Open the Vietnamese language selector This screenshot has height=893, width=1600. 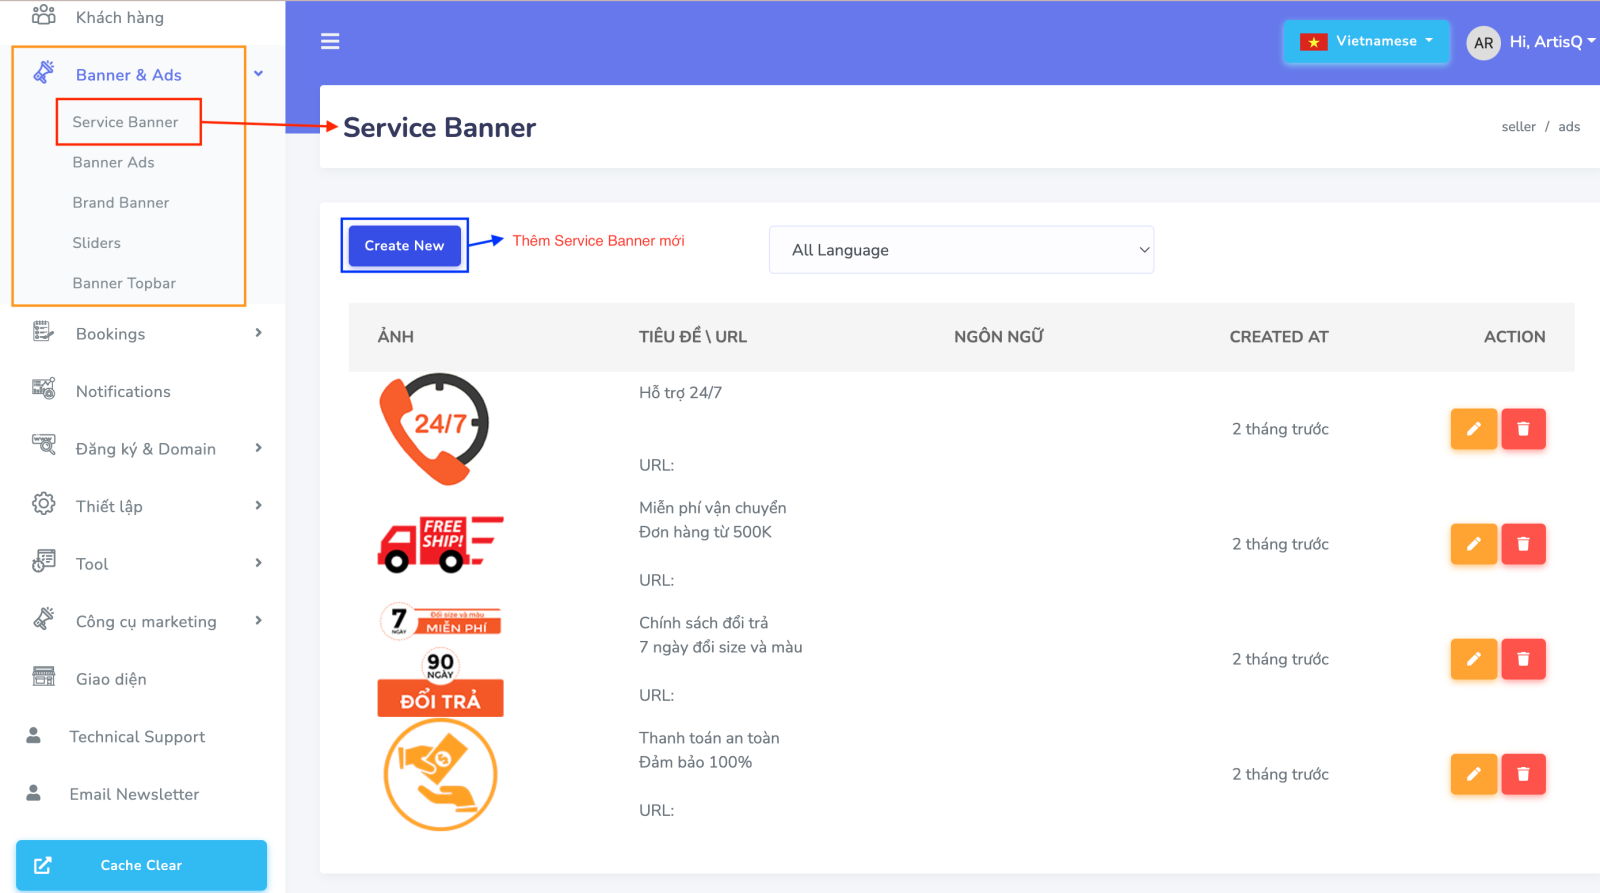click(1366, 42)
